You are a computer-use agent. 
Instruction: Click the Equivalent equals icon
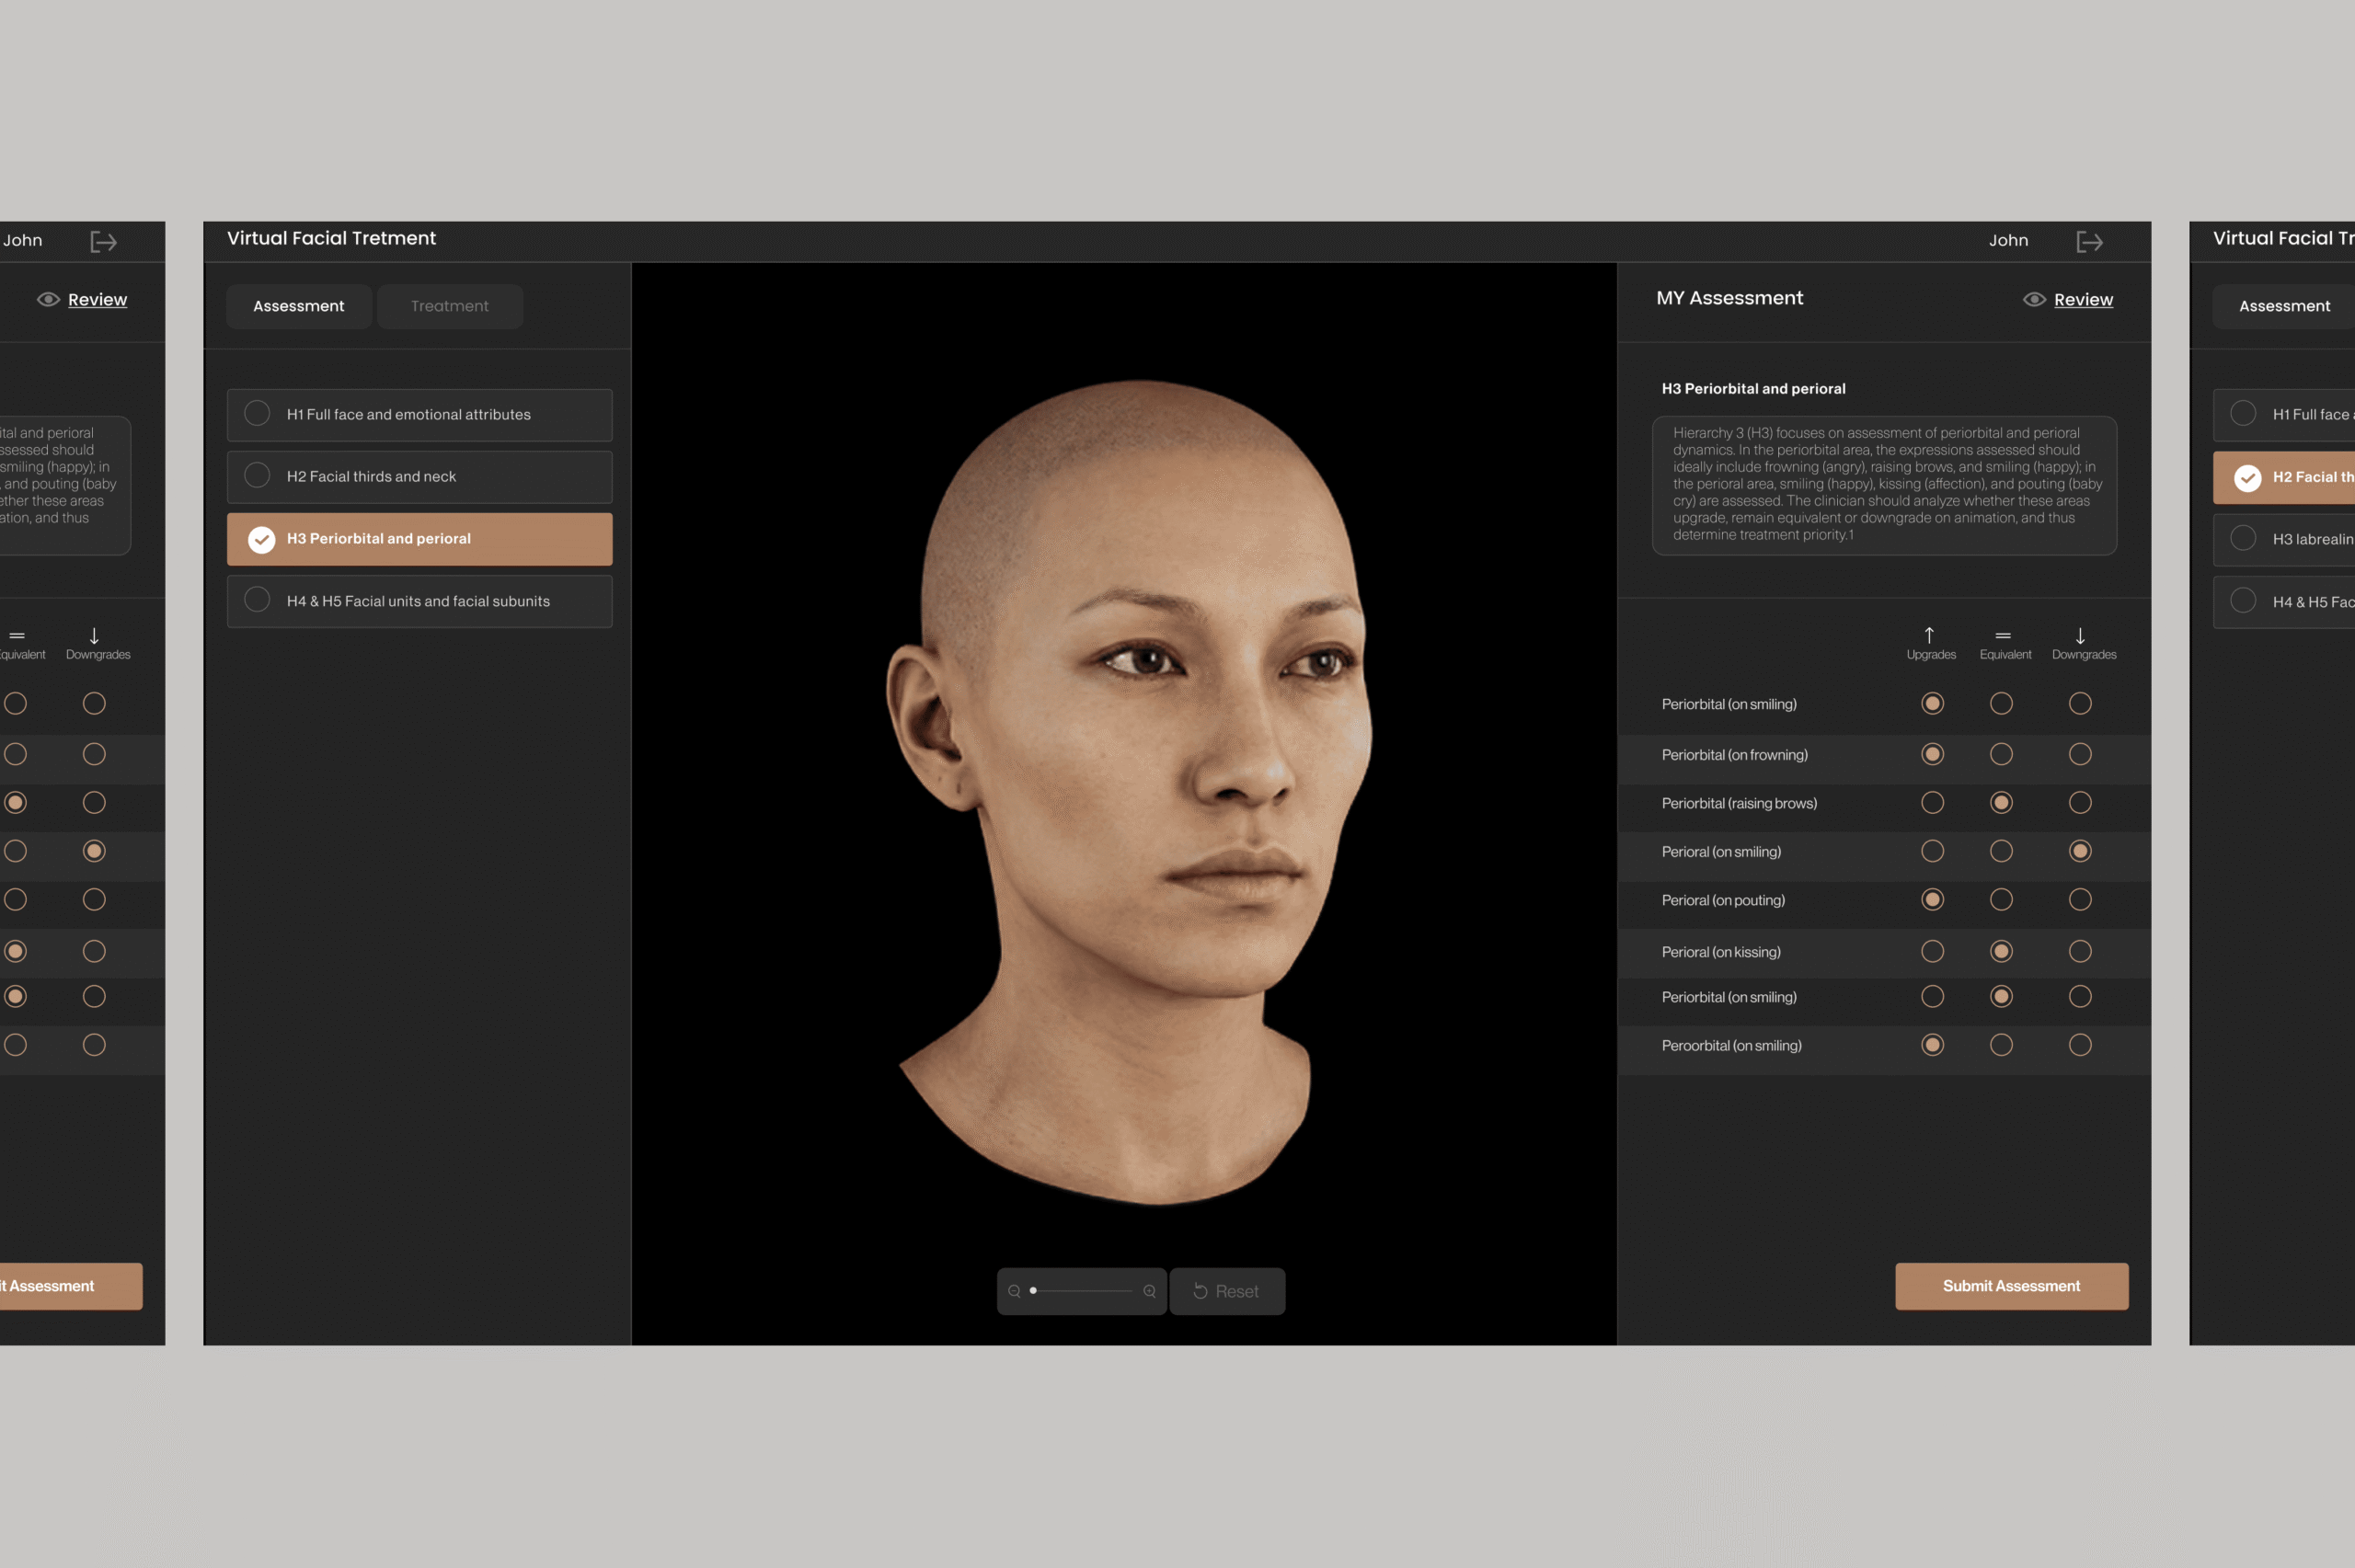click(x=2002, y=635)
